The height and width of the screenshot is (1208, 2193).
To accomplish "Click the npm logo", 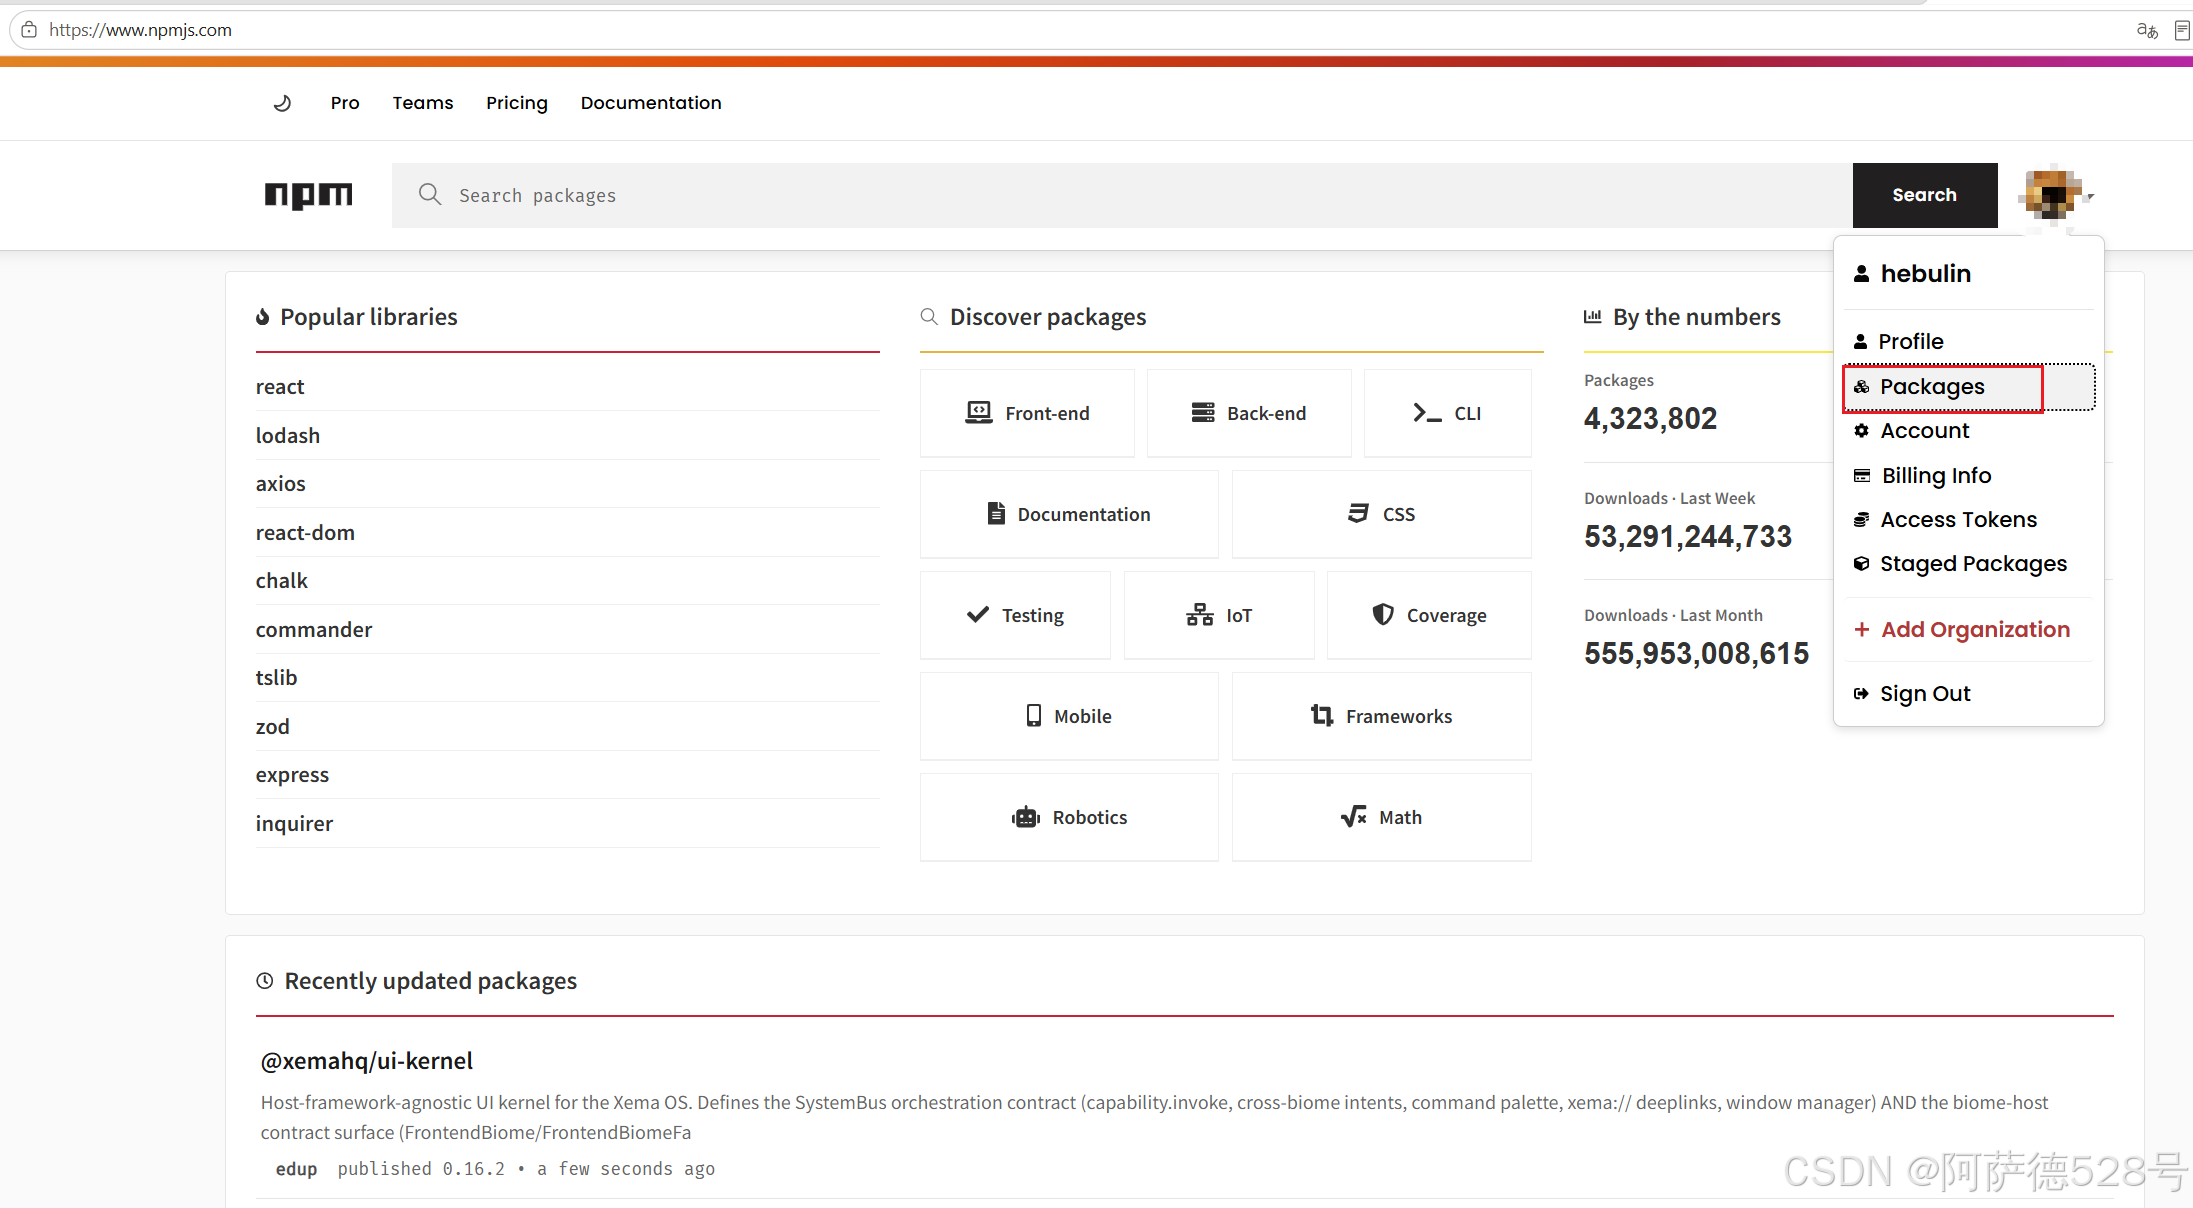I will [x=308, y=195].
